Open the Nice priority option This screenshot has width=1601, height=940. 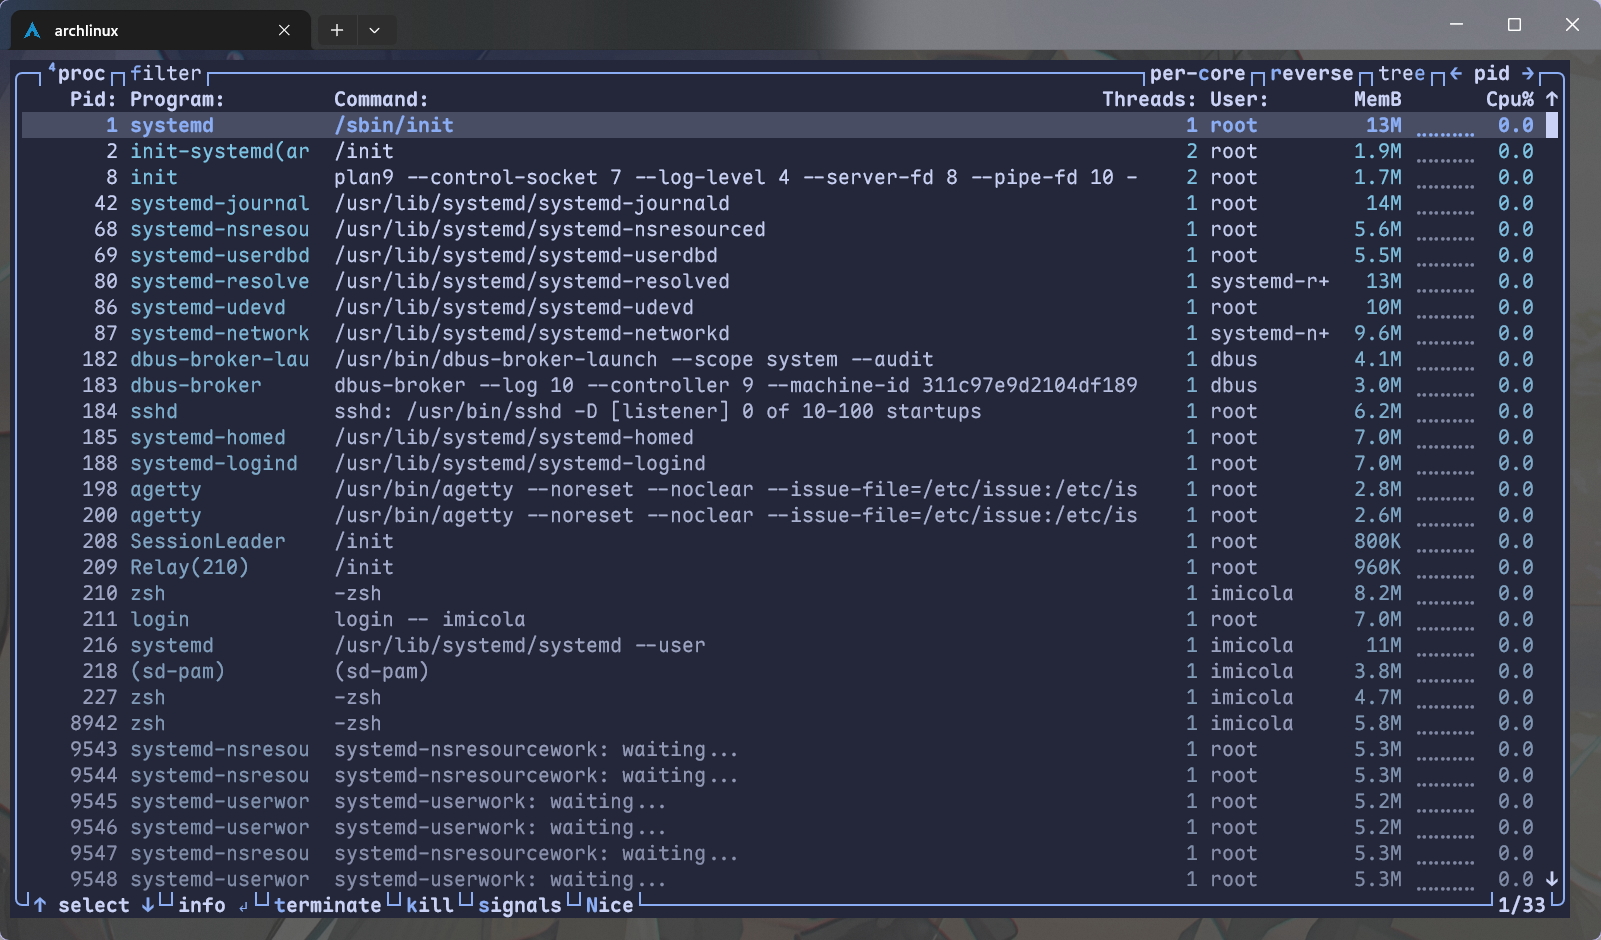(x=609, y=905)
